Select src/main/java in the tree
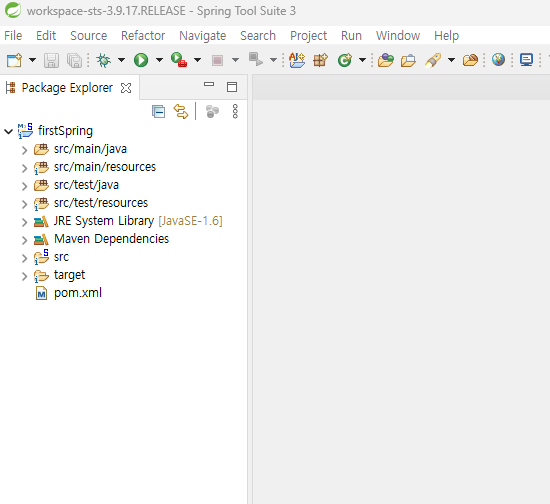 click(x=90, y=149)
